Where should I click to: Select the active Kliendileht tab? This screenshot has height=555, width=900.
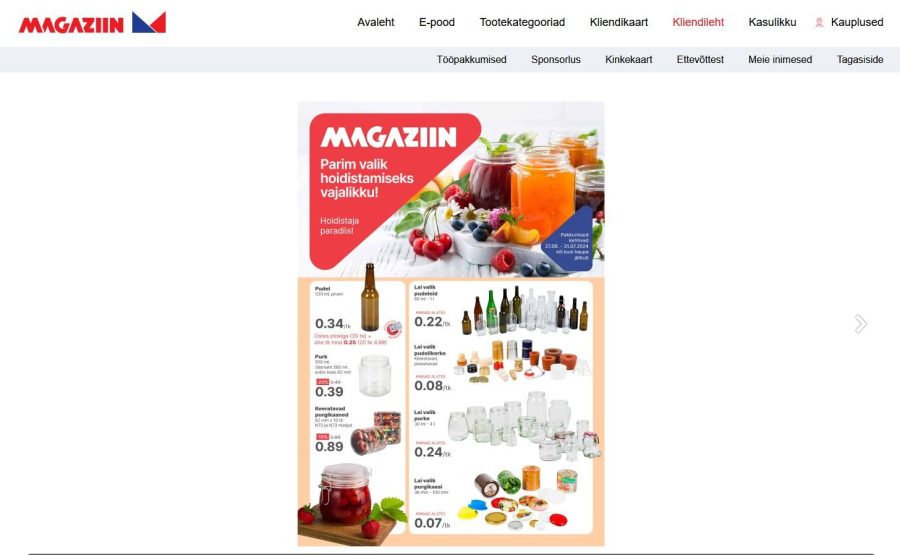[698, 22]
